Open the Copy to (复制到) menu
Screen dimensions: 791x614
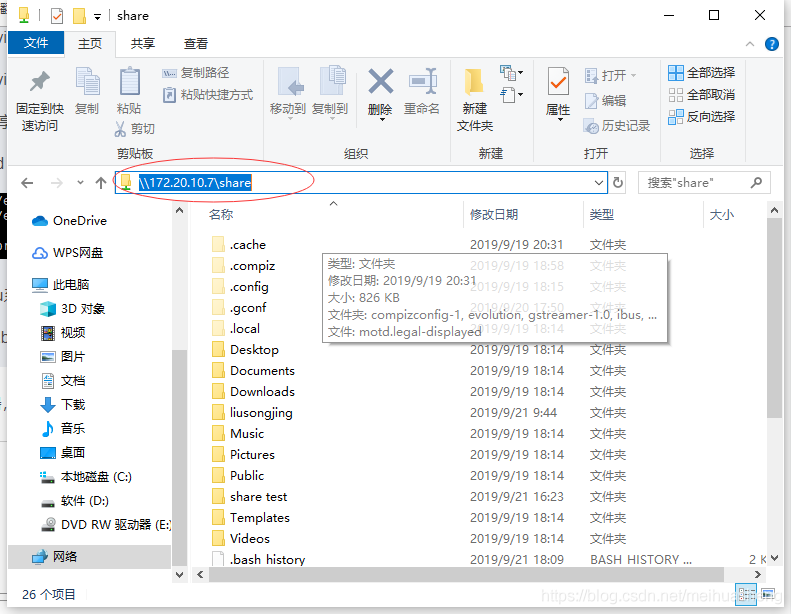[330, 91]
